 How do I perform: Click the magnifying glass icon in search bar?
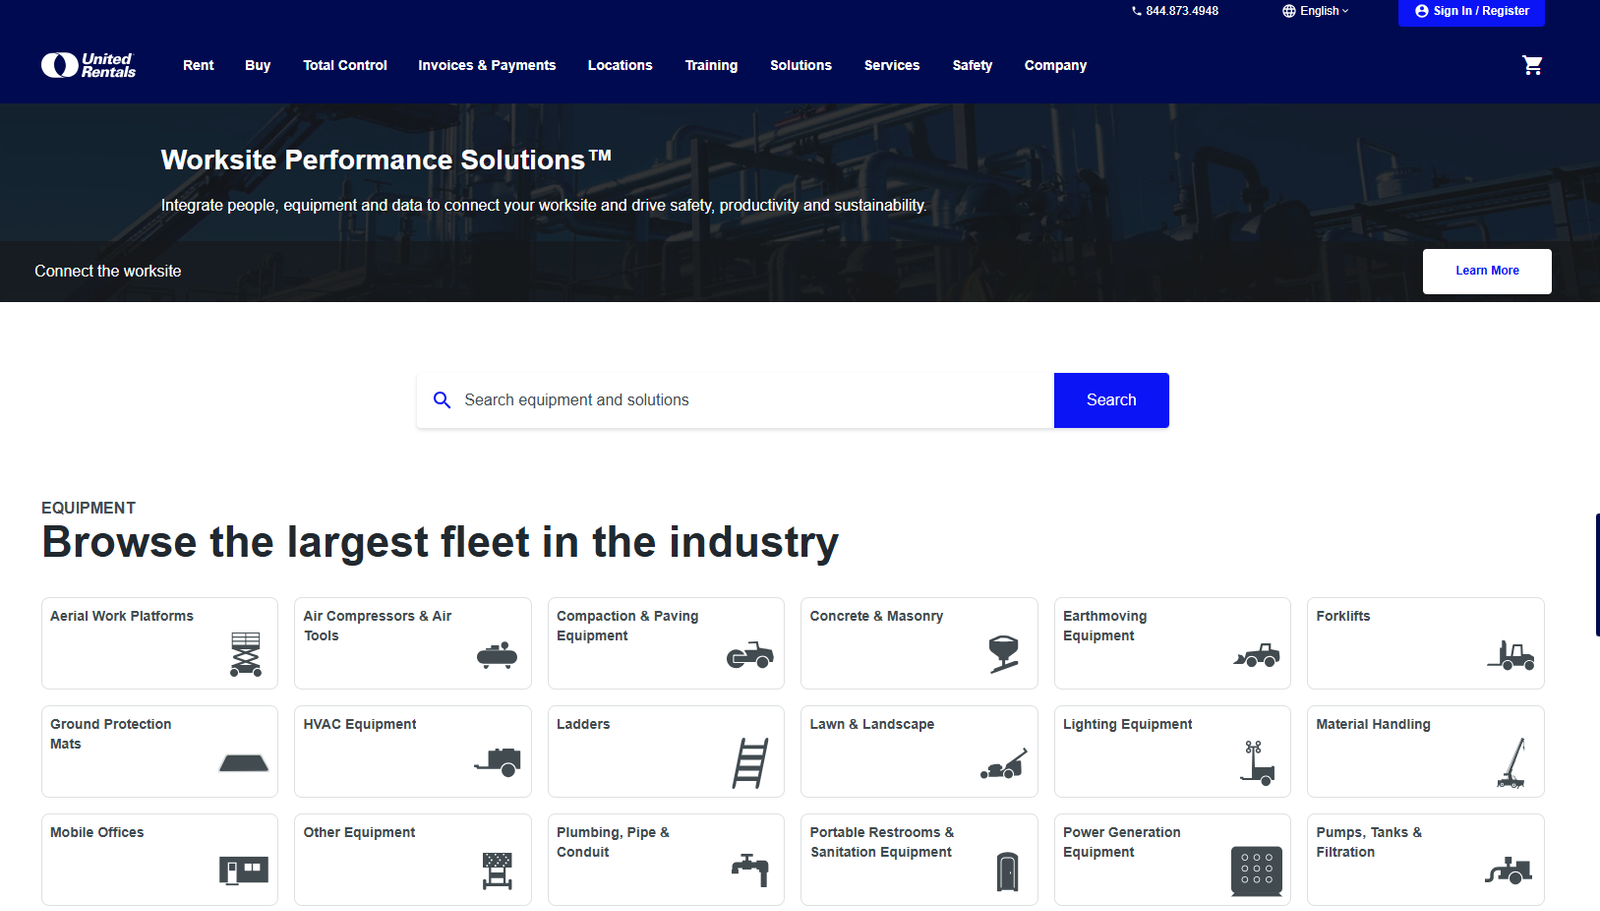coord(442,400)
